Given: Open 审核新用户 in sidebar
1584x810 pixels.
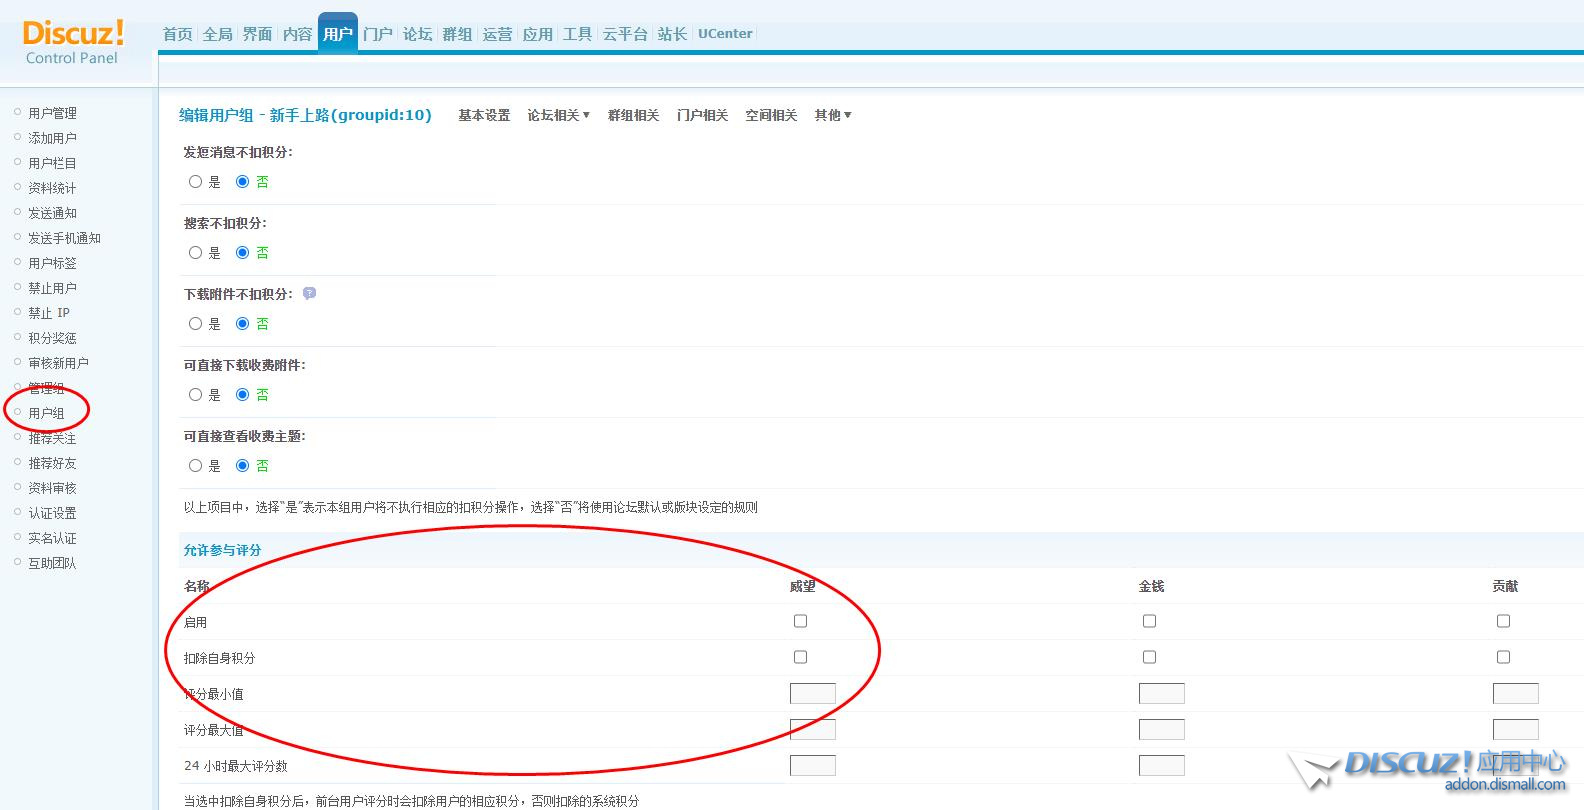Looking at the screenshot, I should 58,363.
